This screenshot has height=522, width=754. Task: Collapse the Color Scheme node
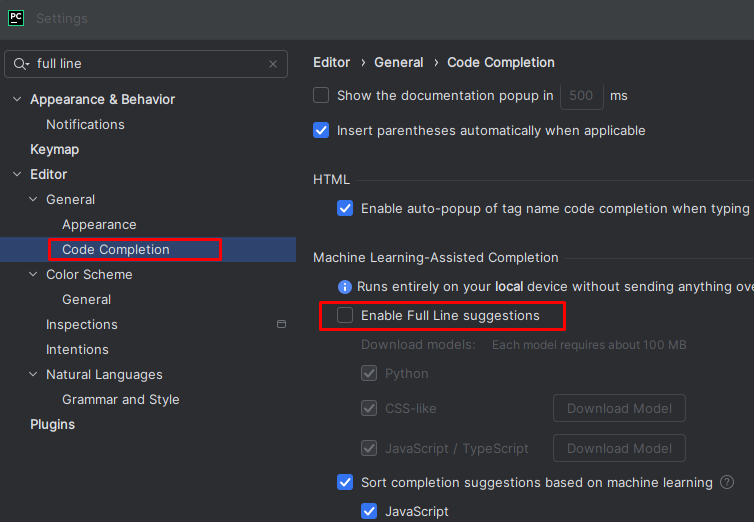coord(33,275)
